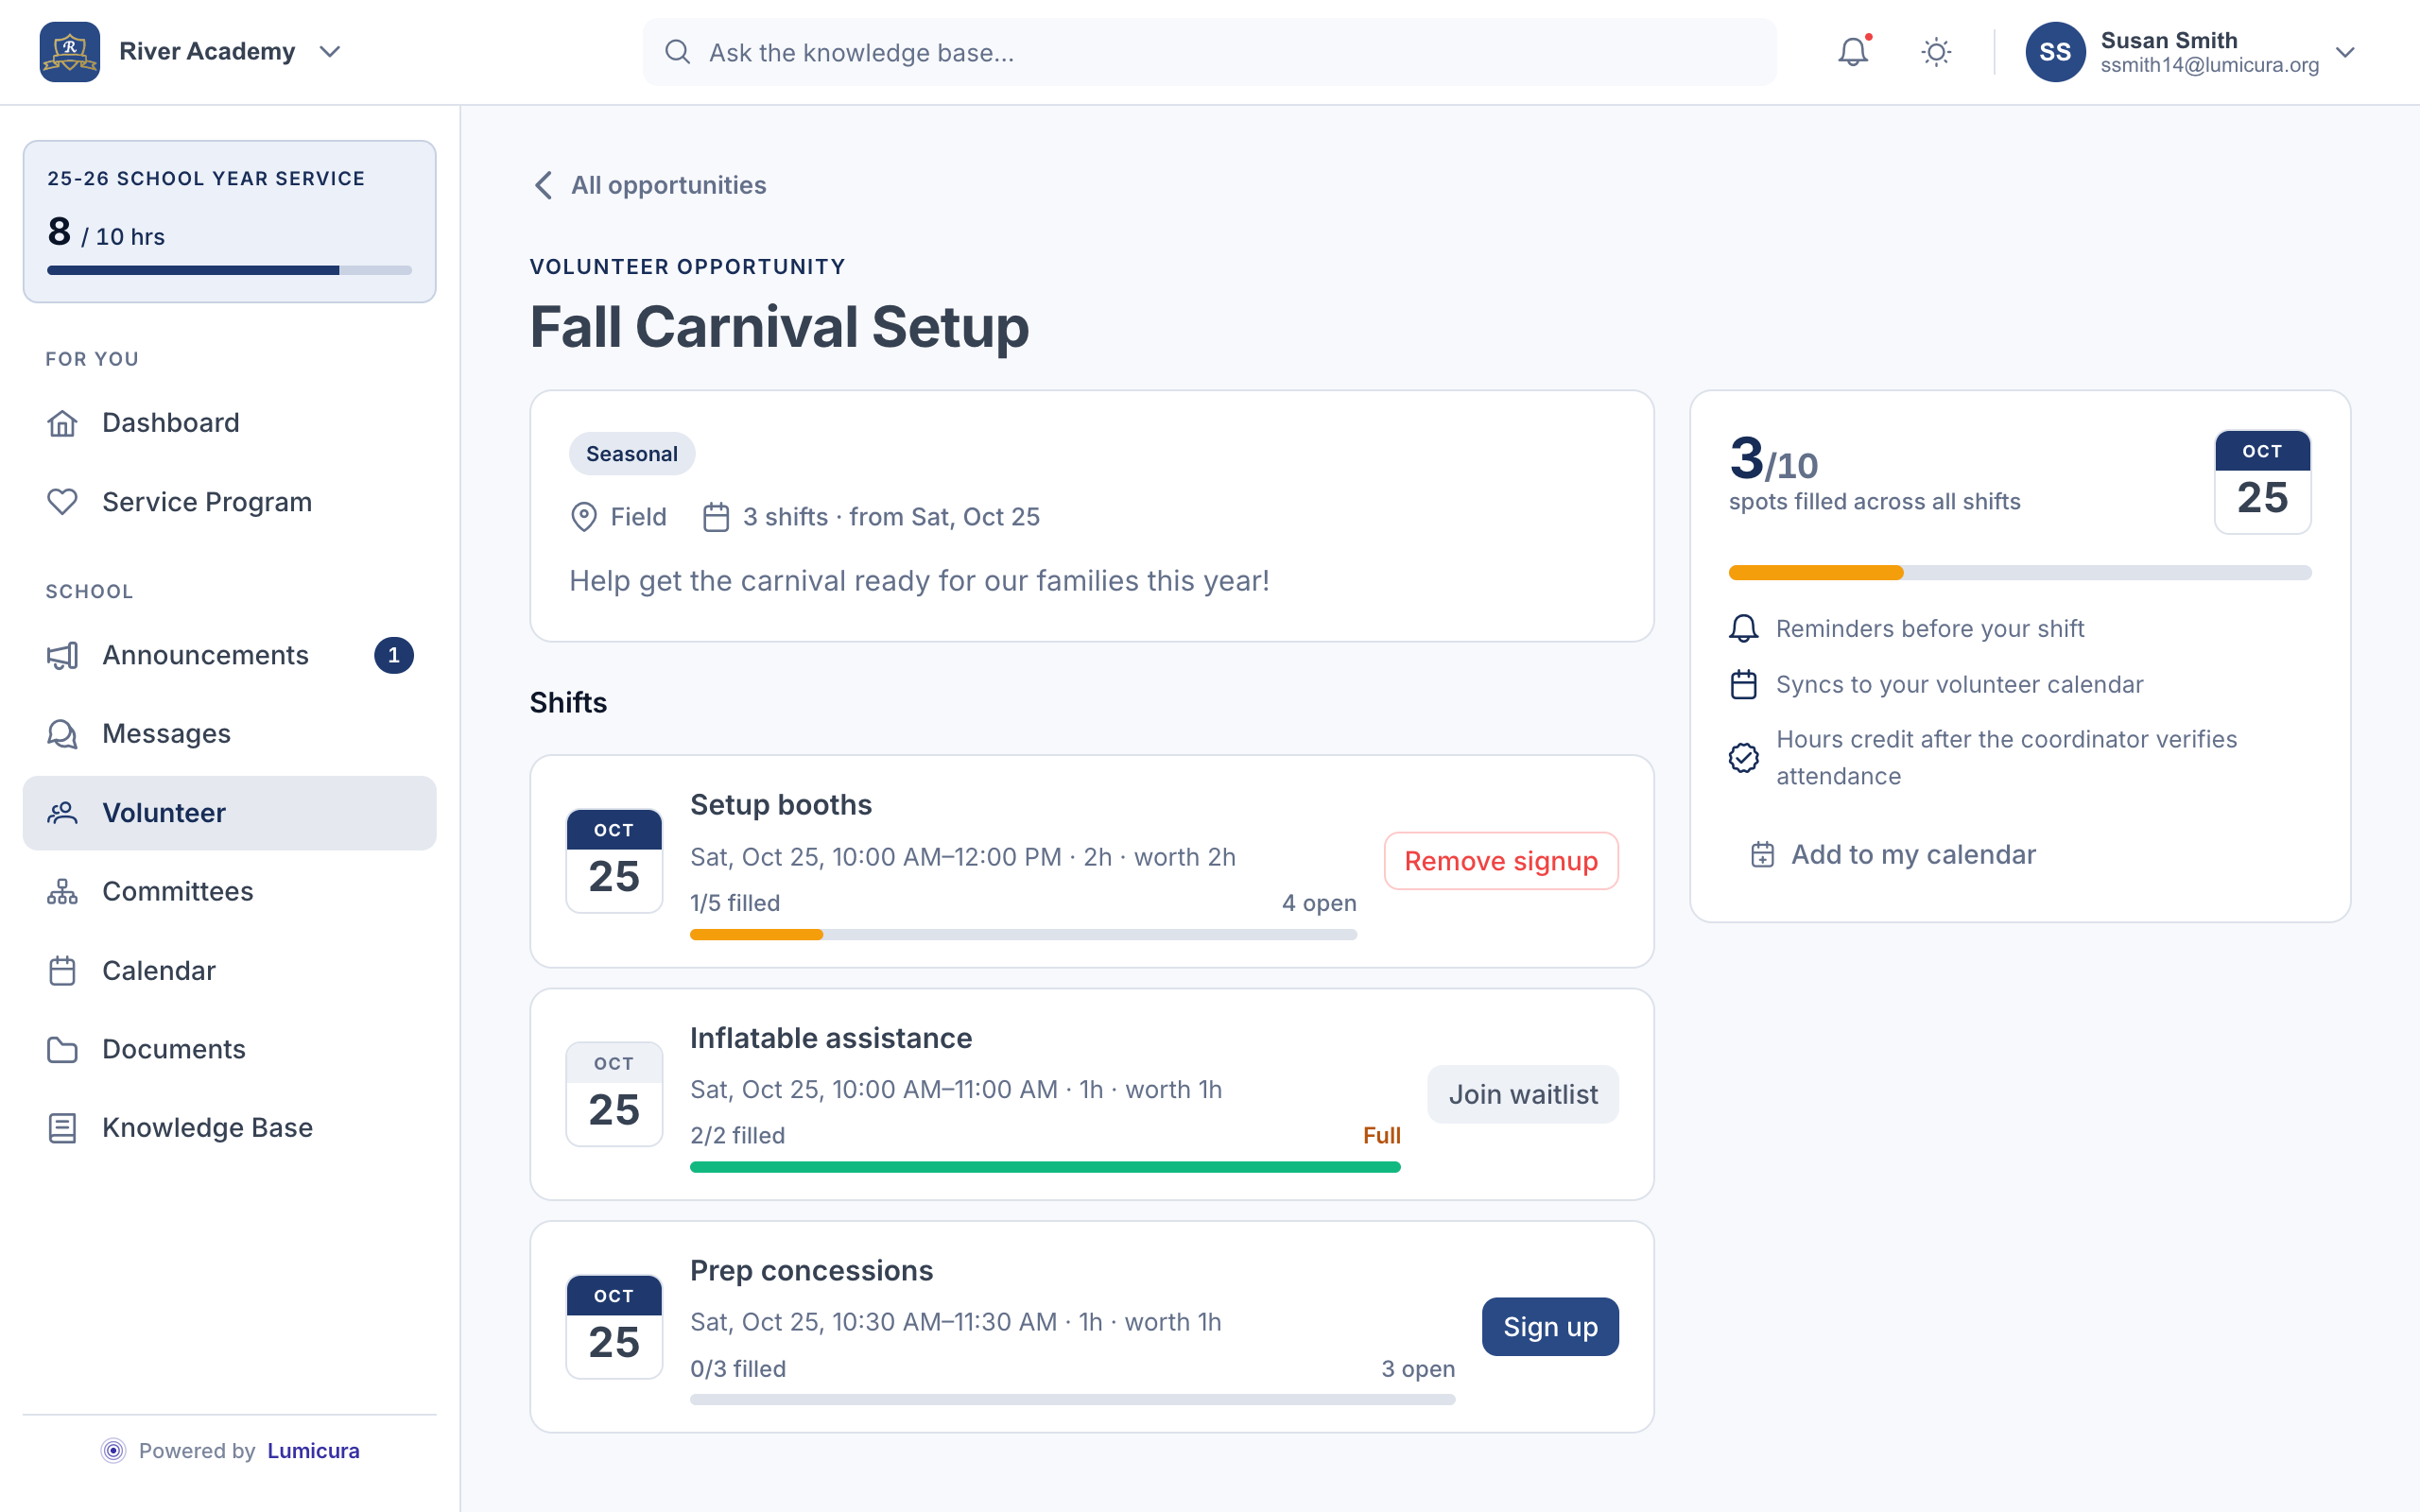Click the Setup booths fill progress bar
2420x1512 pixels.
point(1023,935)
